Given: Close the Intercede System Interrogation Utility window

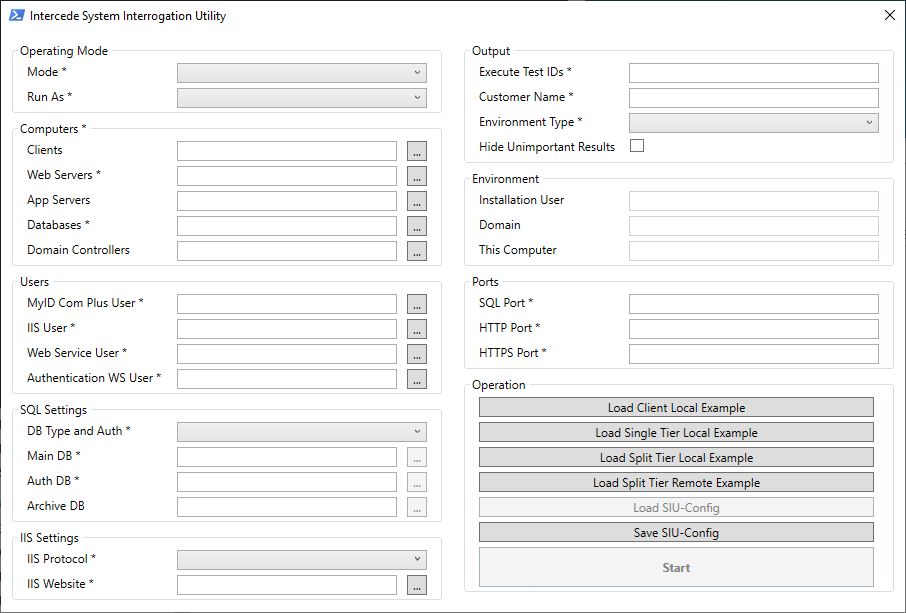Looking at the screenshot, I should pyautogui.click(x=890, y=16).
